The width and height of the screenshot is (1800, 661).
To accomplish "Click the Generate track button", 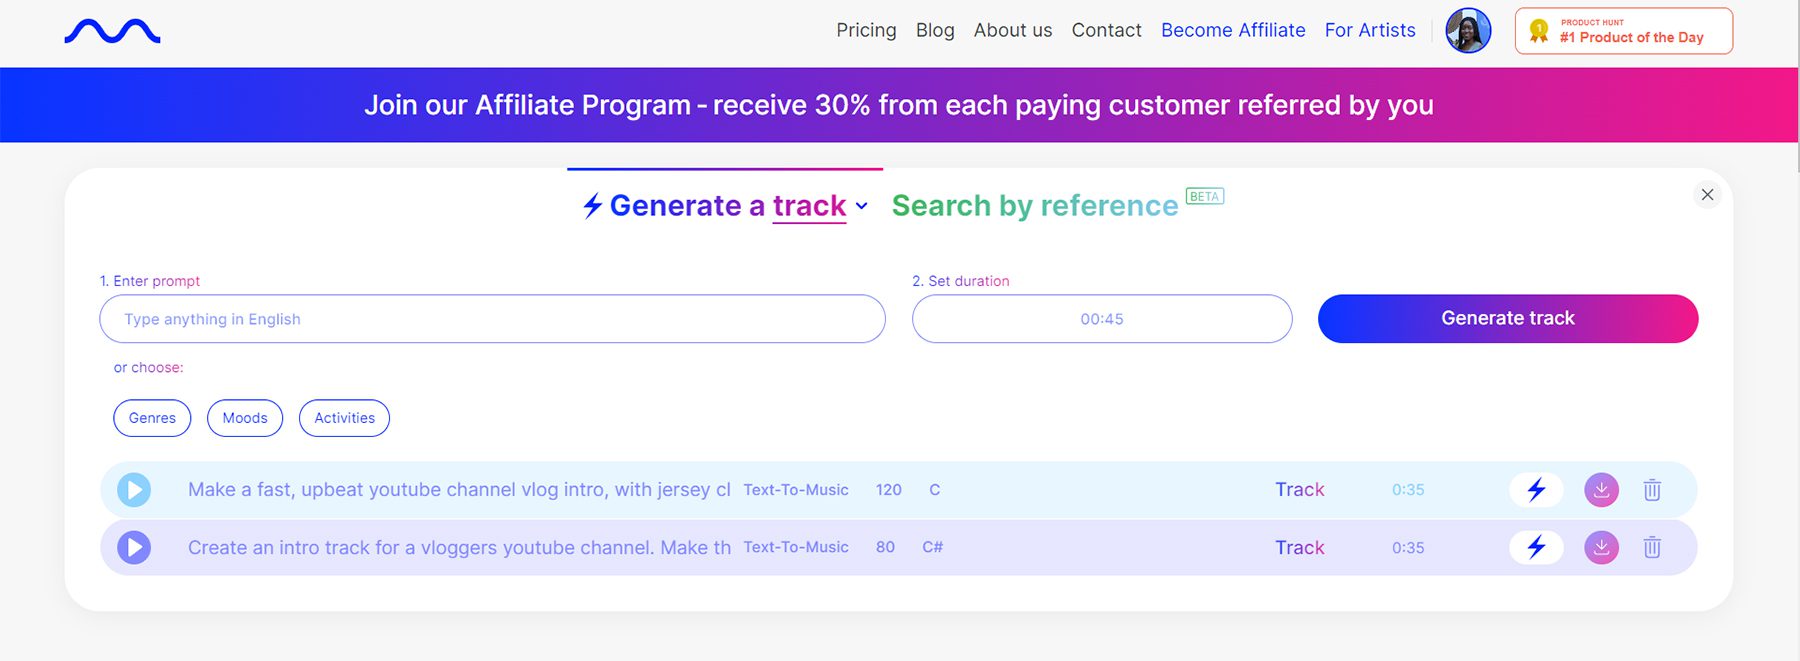I will [x=1507, y=318].
